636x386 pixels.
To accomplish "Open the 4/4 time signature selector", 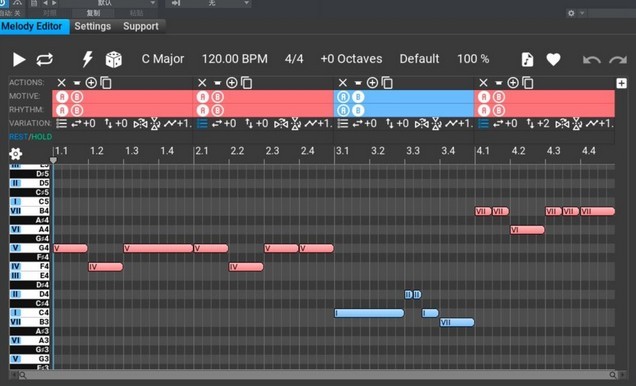I will pos(294,59).
